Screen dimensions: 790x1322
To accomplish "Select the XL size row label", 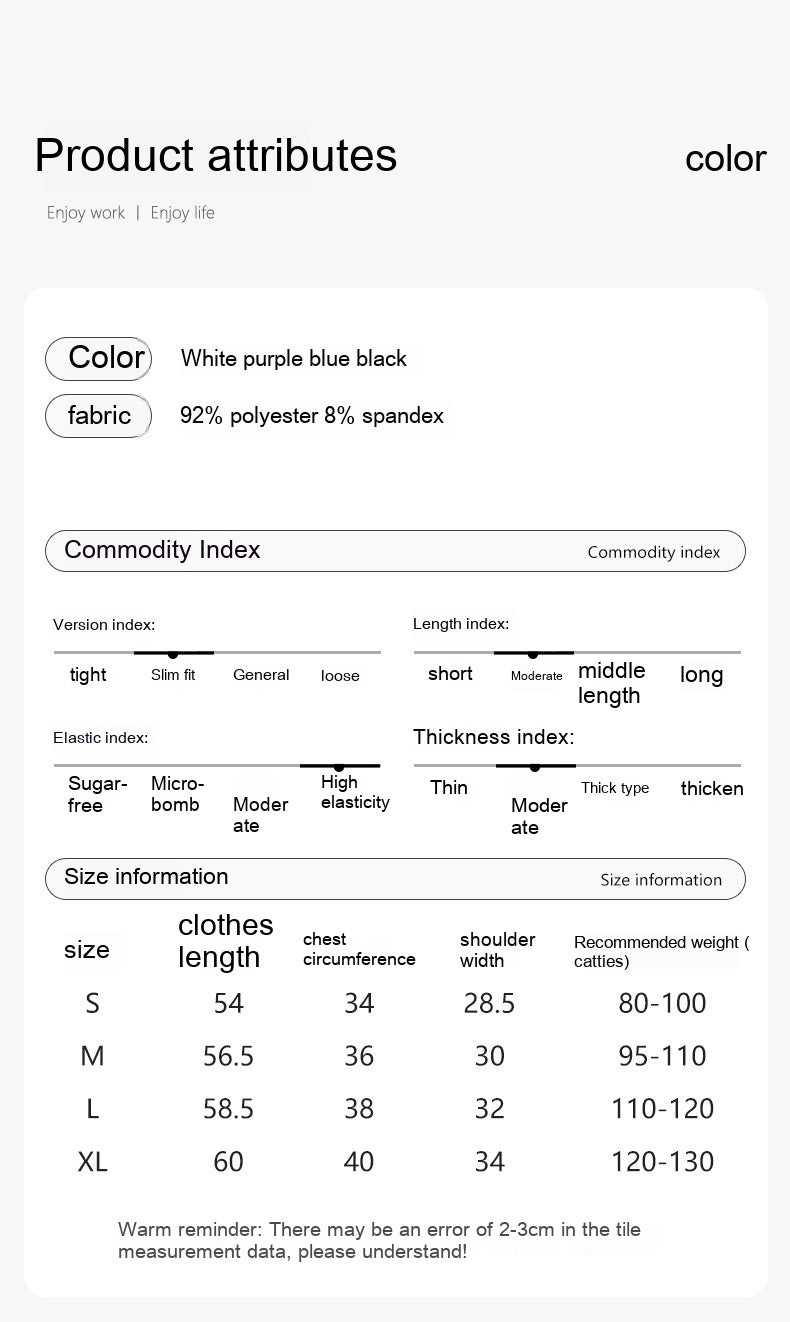I will 92,1162.
